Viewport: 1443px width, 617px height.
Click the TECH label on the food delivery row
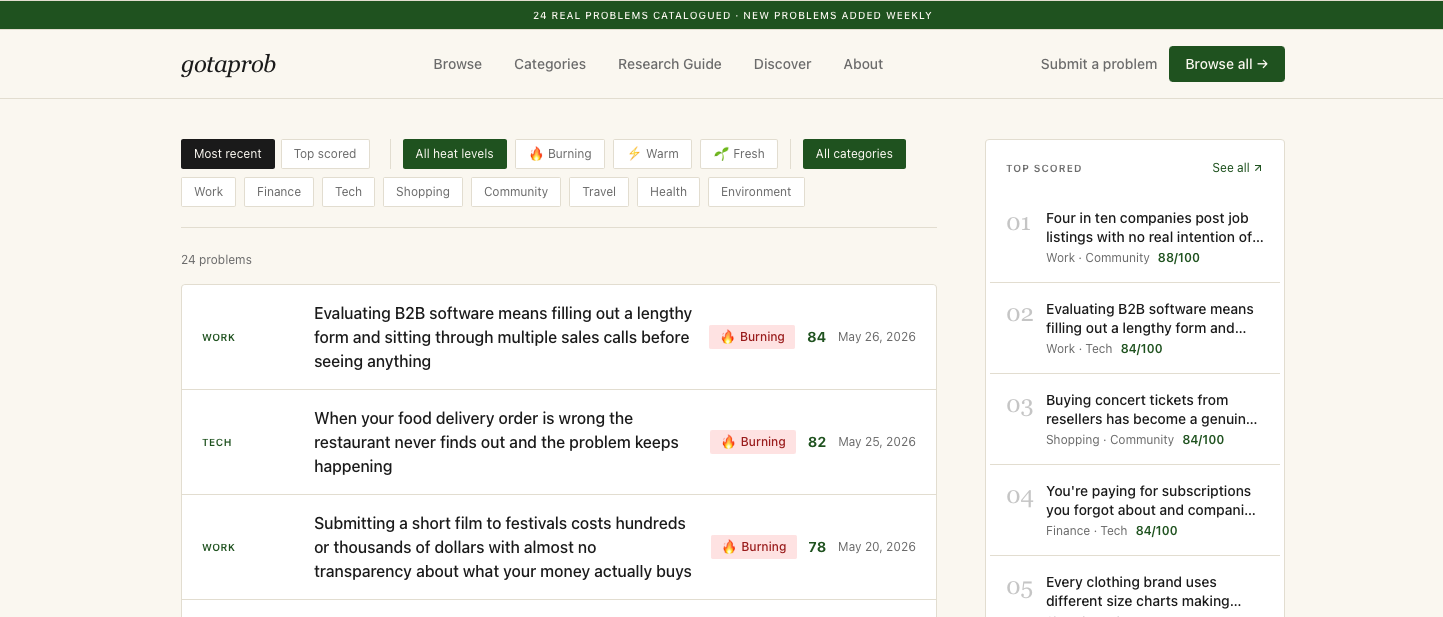(x=217, y=443)
